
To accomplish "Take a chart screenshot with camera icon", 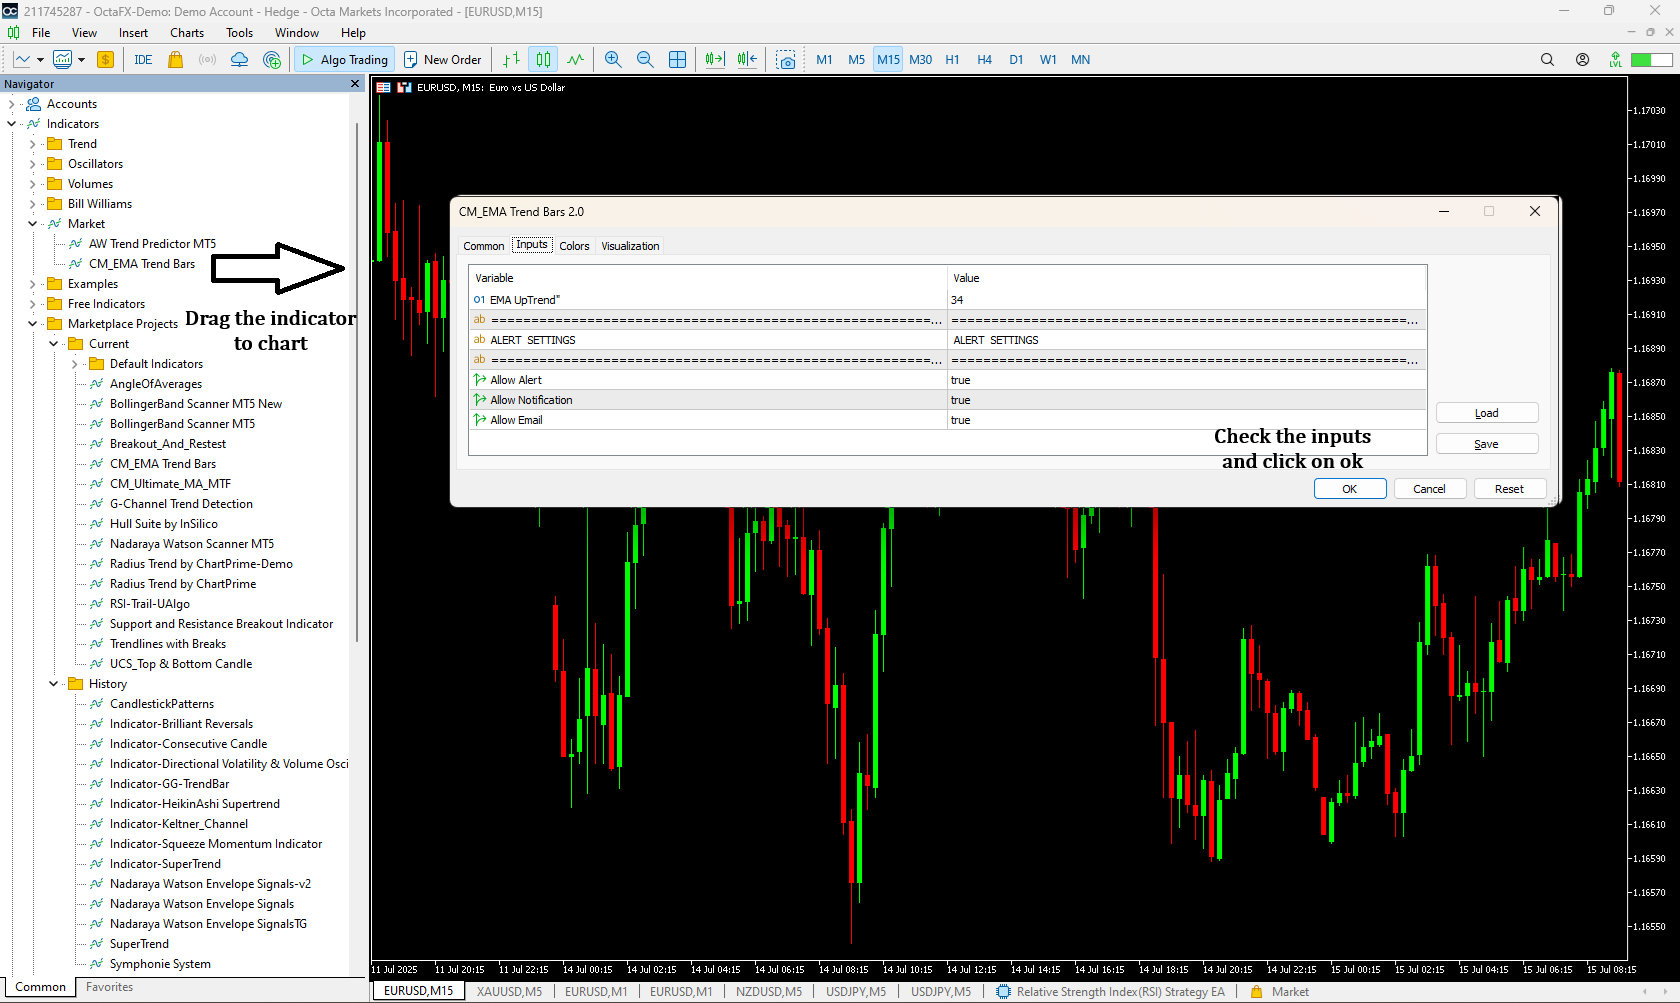I will [x=786, y=60].
